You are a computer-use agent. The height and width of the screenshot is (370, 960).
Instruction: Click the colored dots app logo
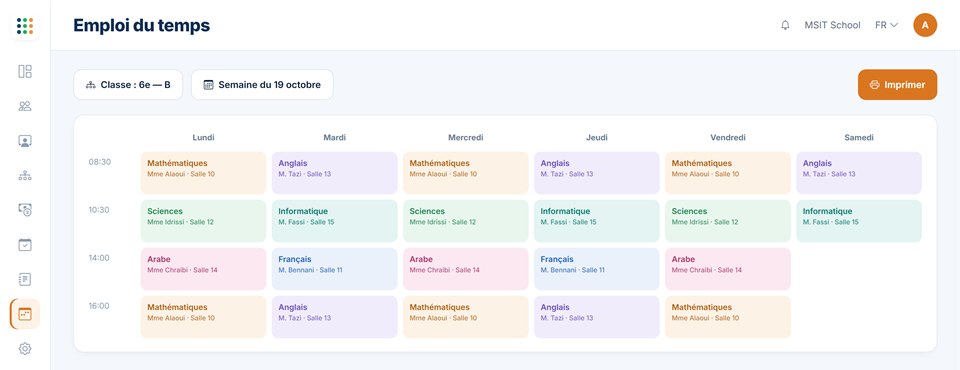click(x=25, y=26)
